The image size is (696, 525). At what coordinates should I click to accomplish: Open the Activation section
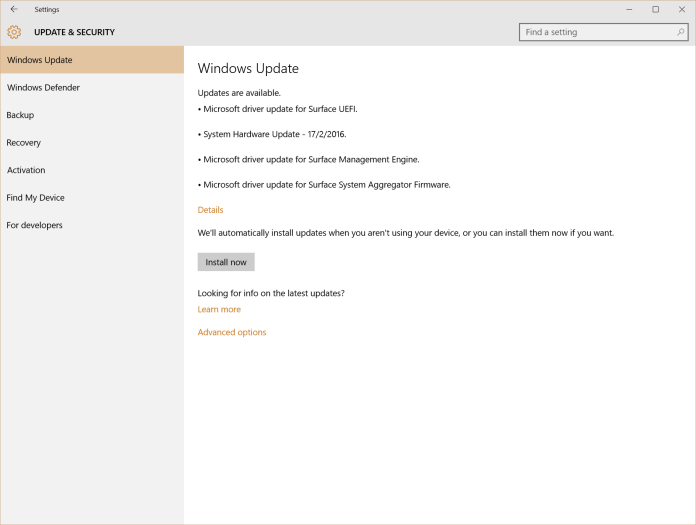[92, 170]
